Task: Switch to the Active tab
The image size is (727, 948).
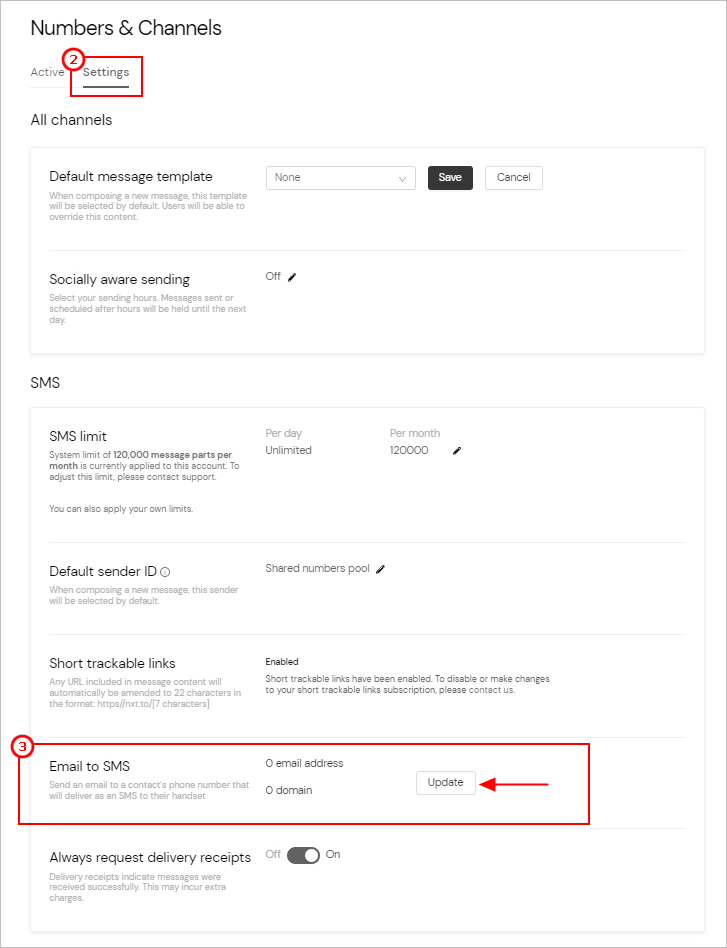Action: tap(48, 72)
